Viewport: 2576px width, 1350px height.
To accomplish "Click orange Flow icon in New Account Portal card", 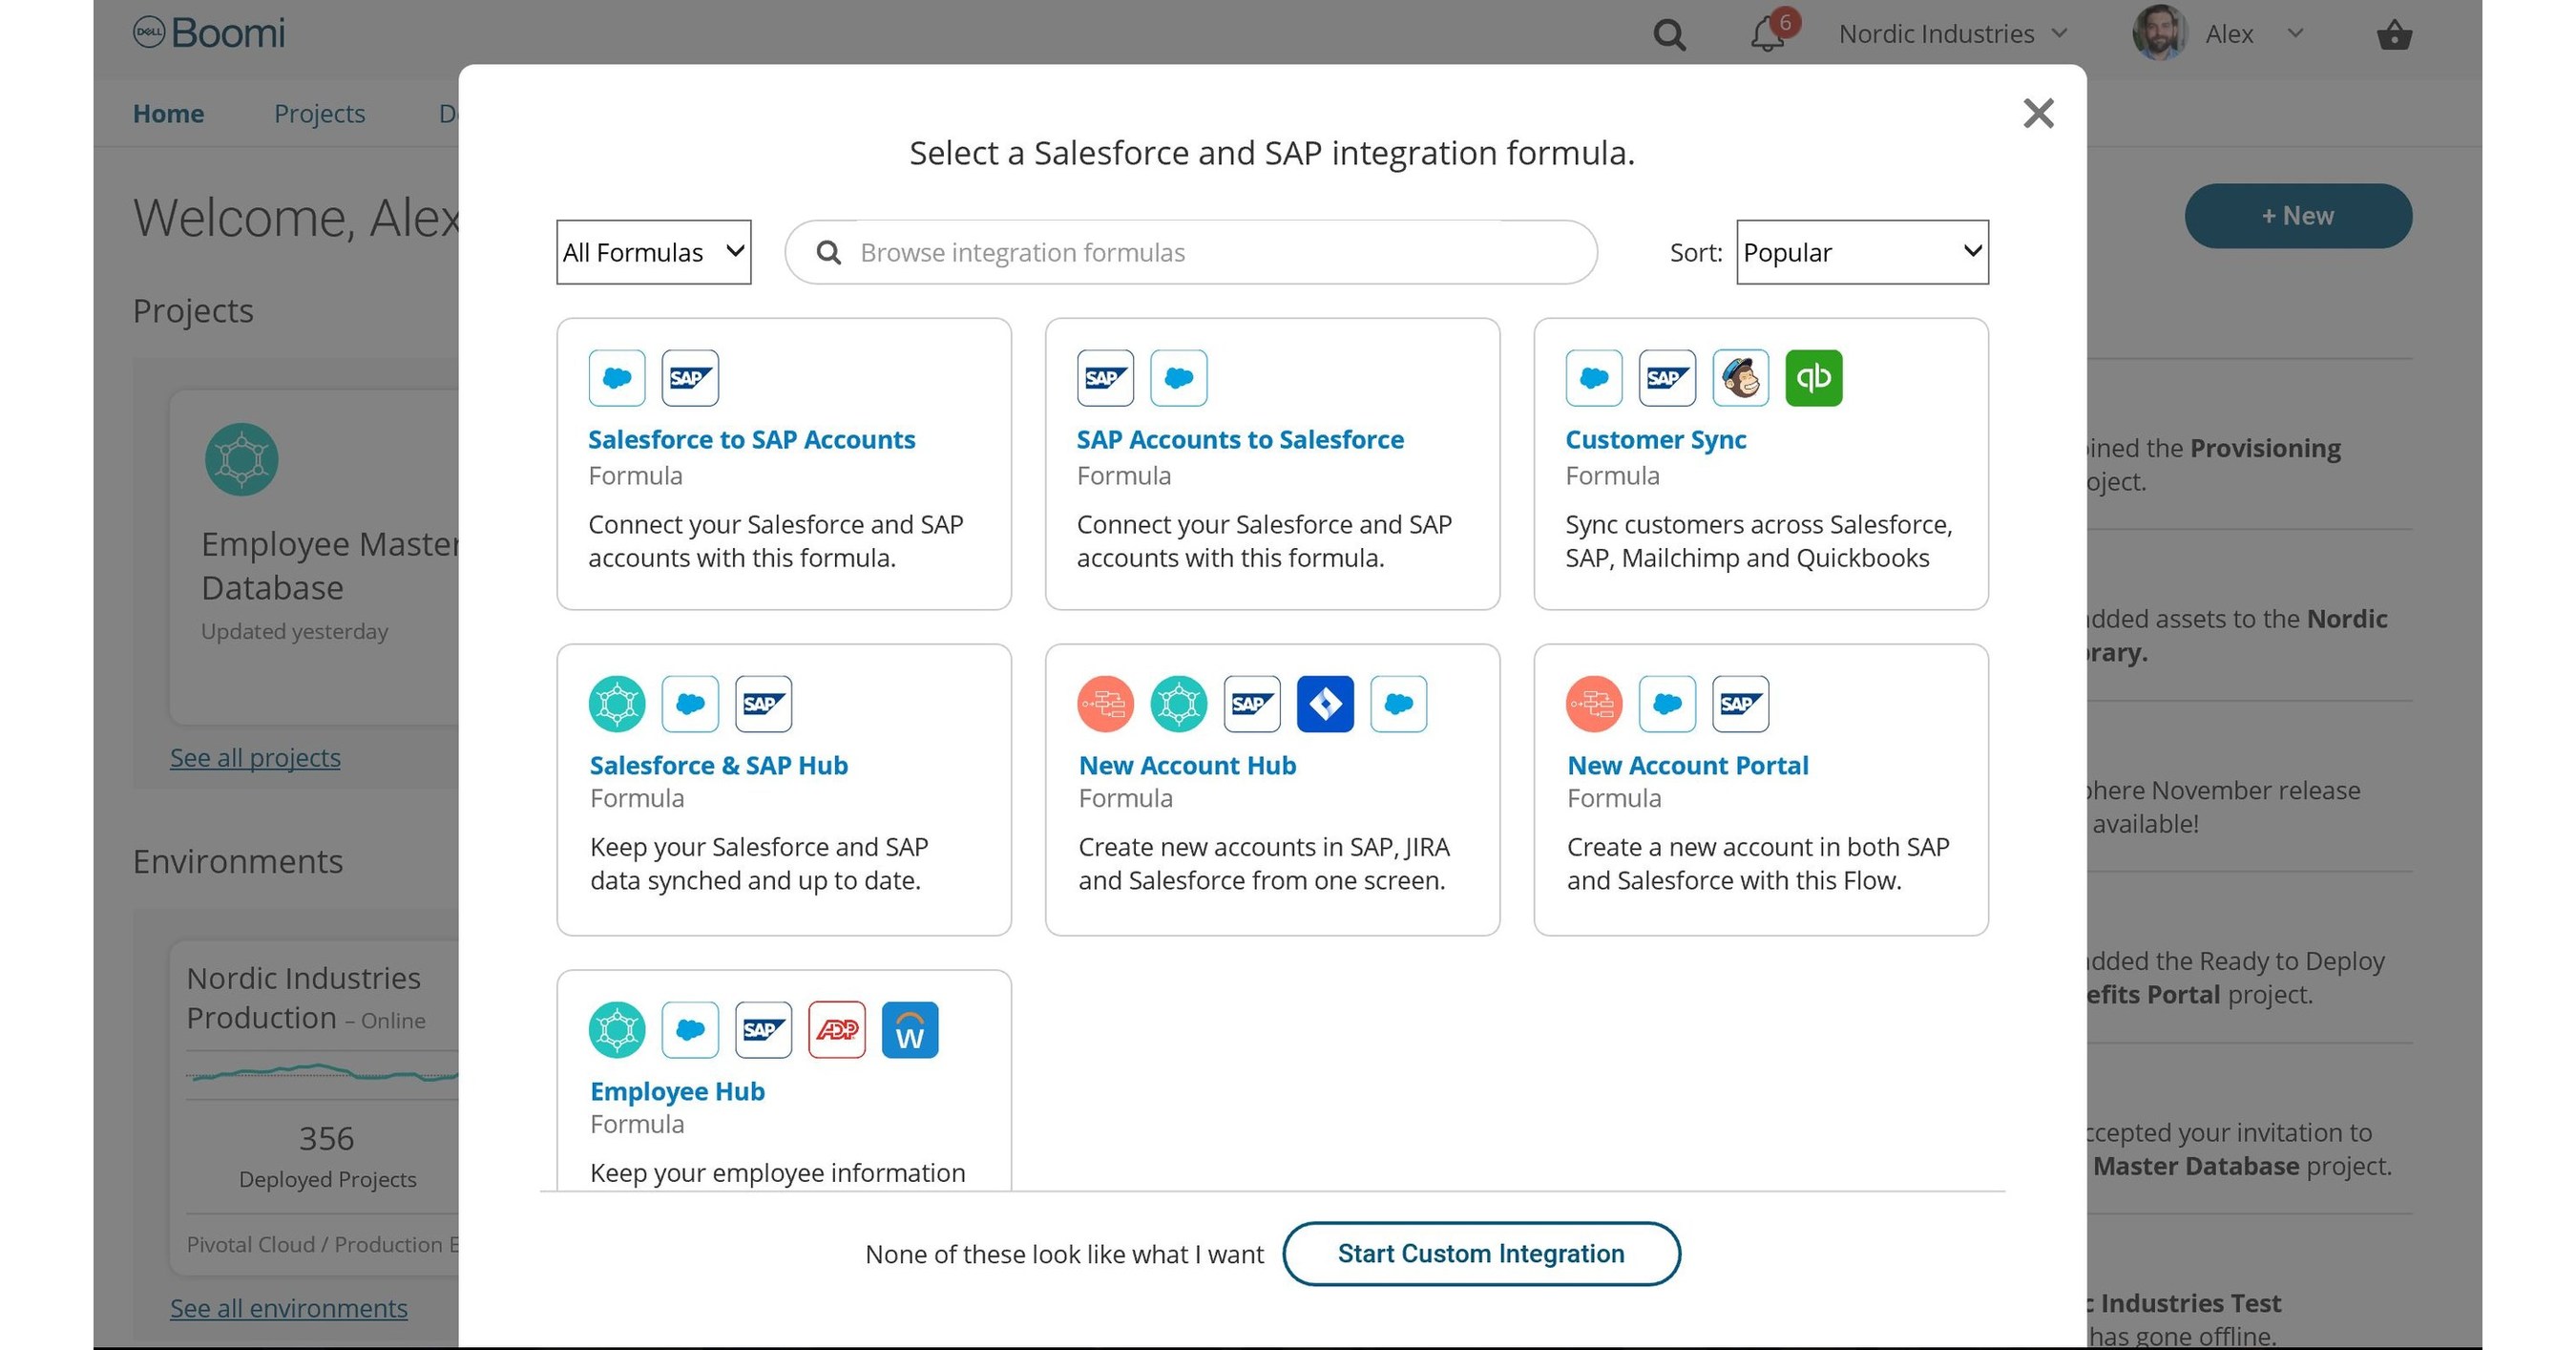I will pyautogui.click(x=1594, y=704).
